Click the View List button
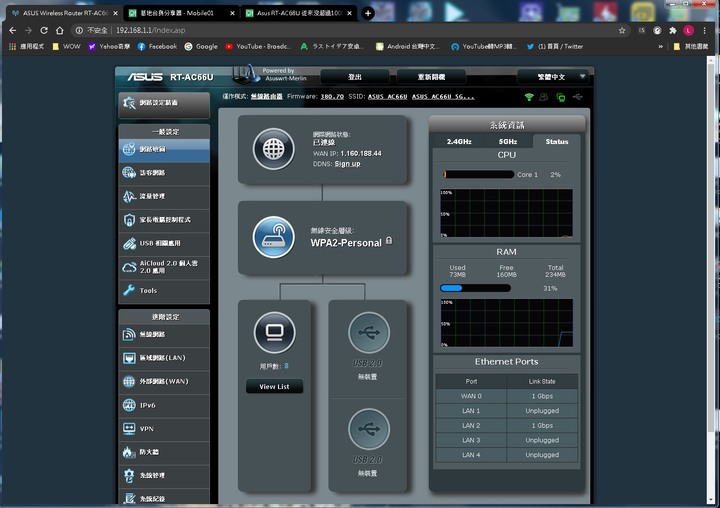Viewport: 720px width, 508px height. pos(274,387)
